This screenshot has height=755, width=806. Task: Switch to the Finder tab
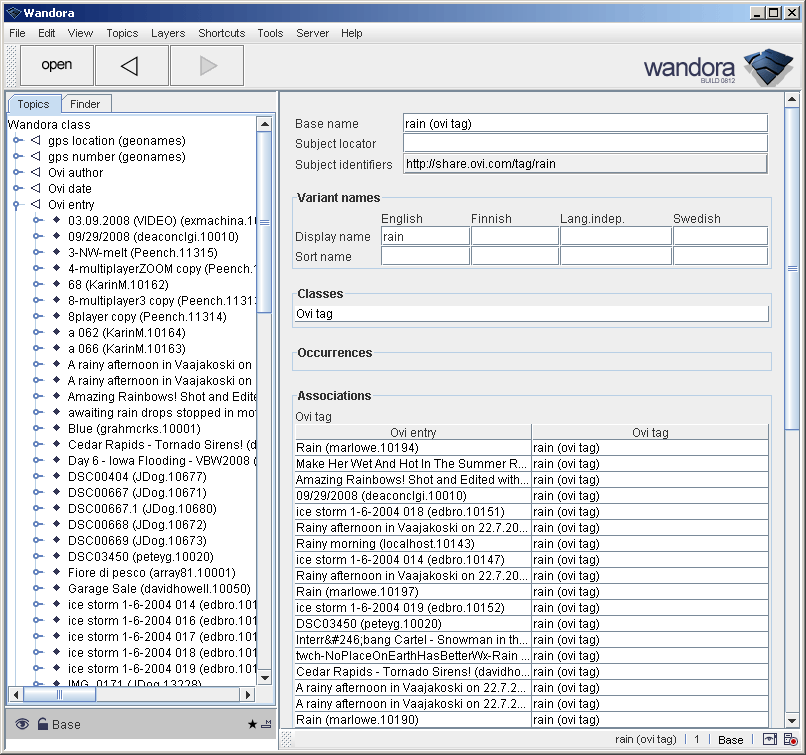click(86, 103)
